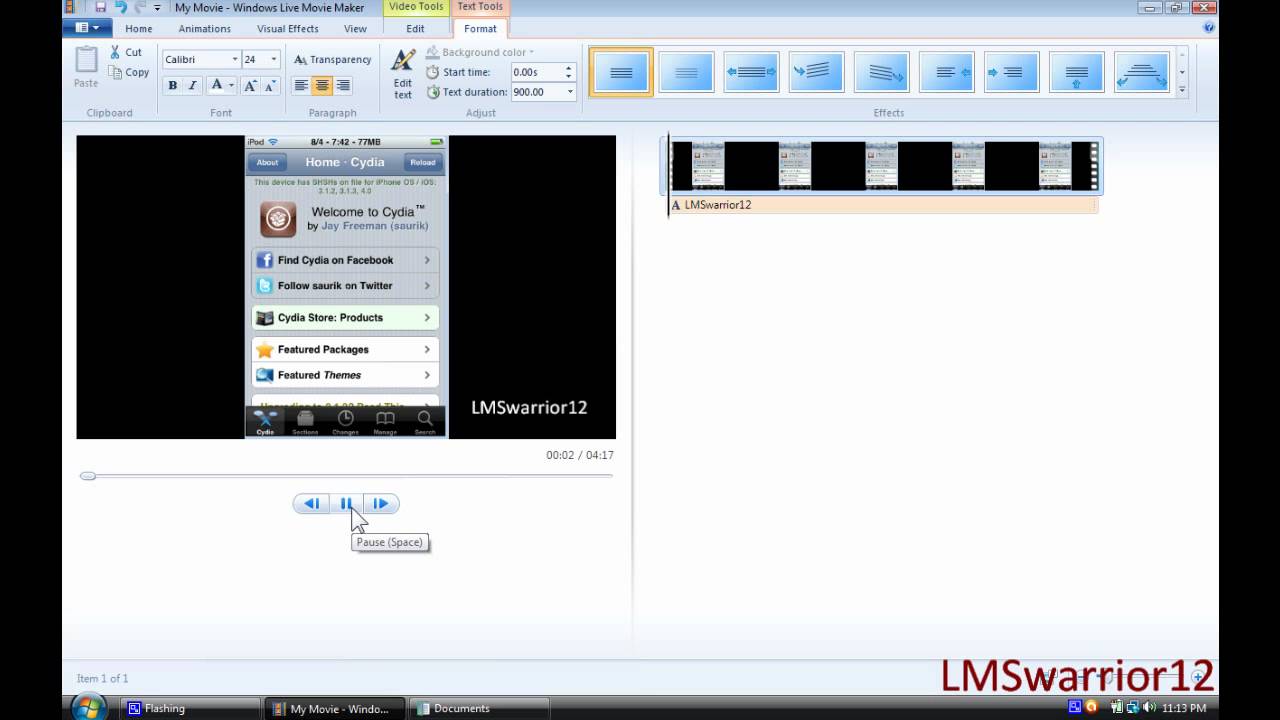The image size is (1280, 720).
Task: Select the fly-out to bottom-right text effect
Action: click(881, 72)
